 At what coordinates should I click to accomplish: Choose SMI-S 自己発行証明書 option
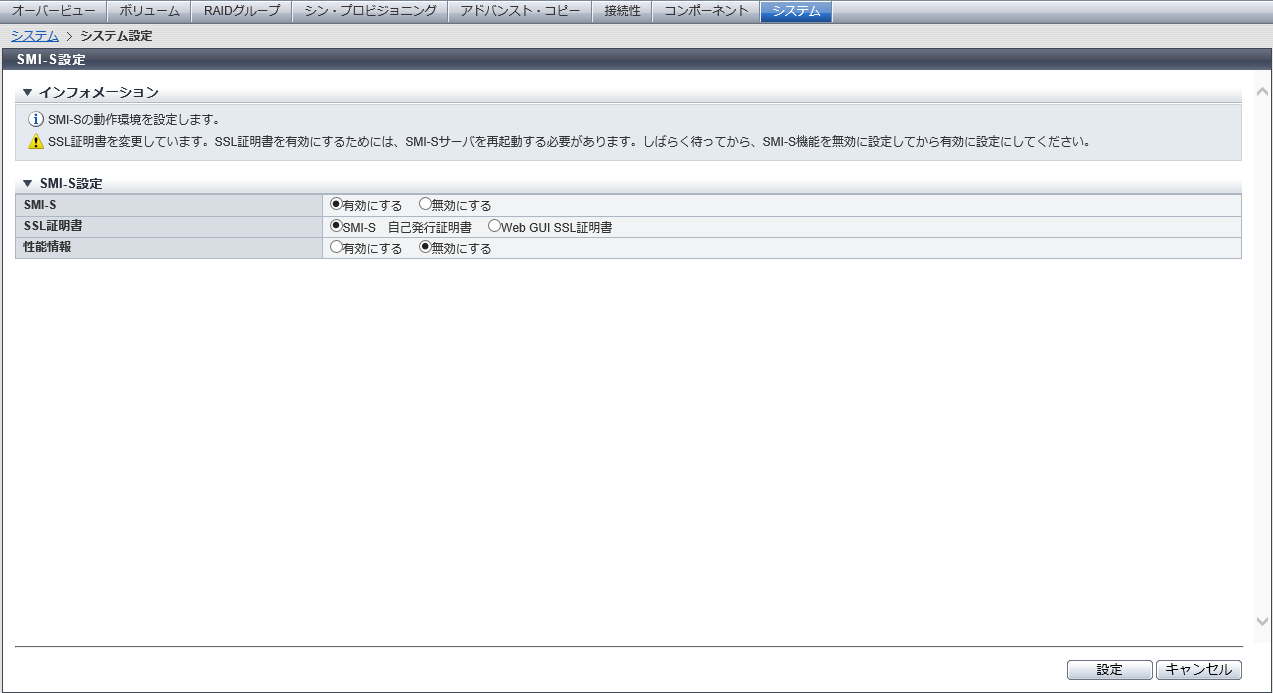(336, 226)
